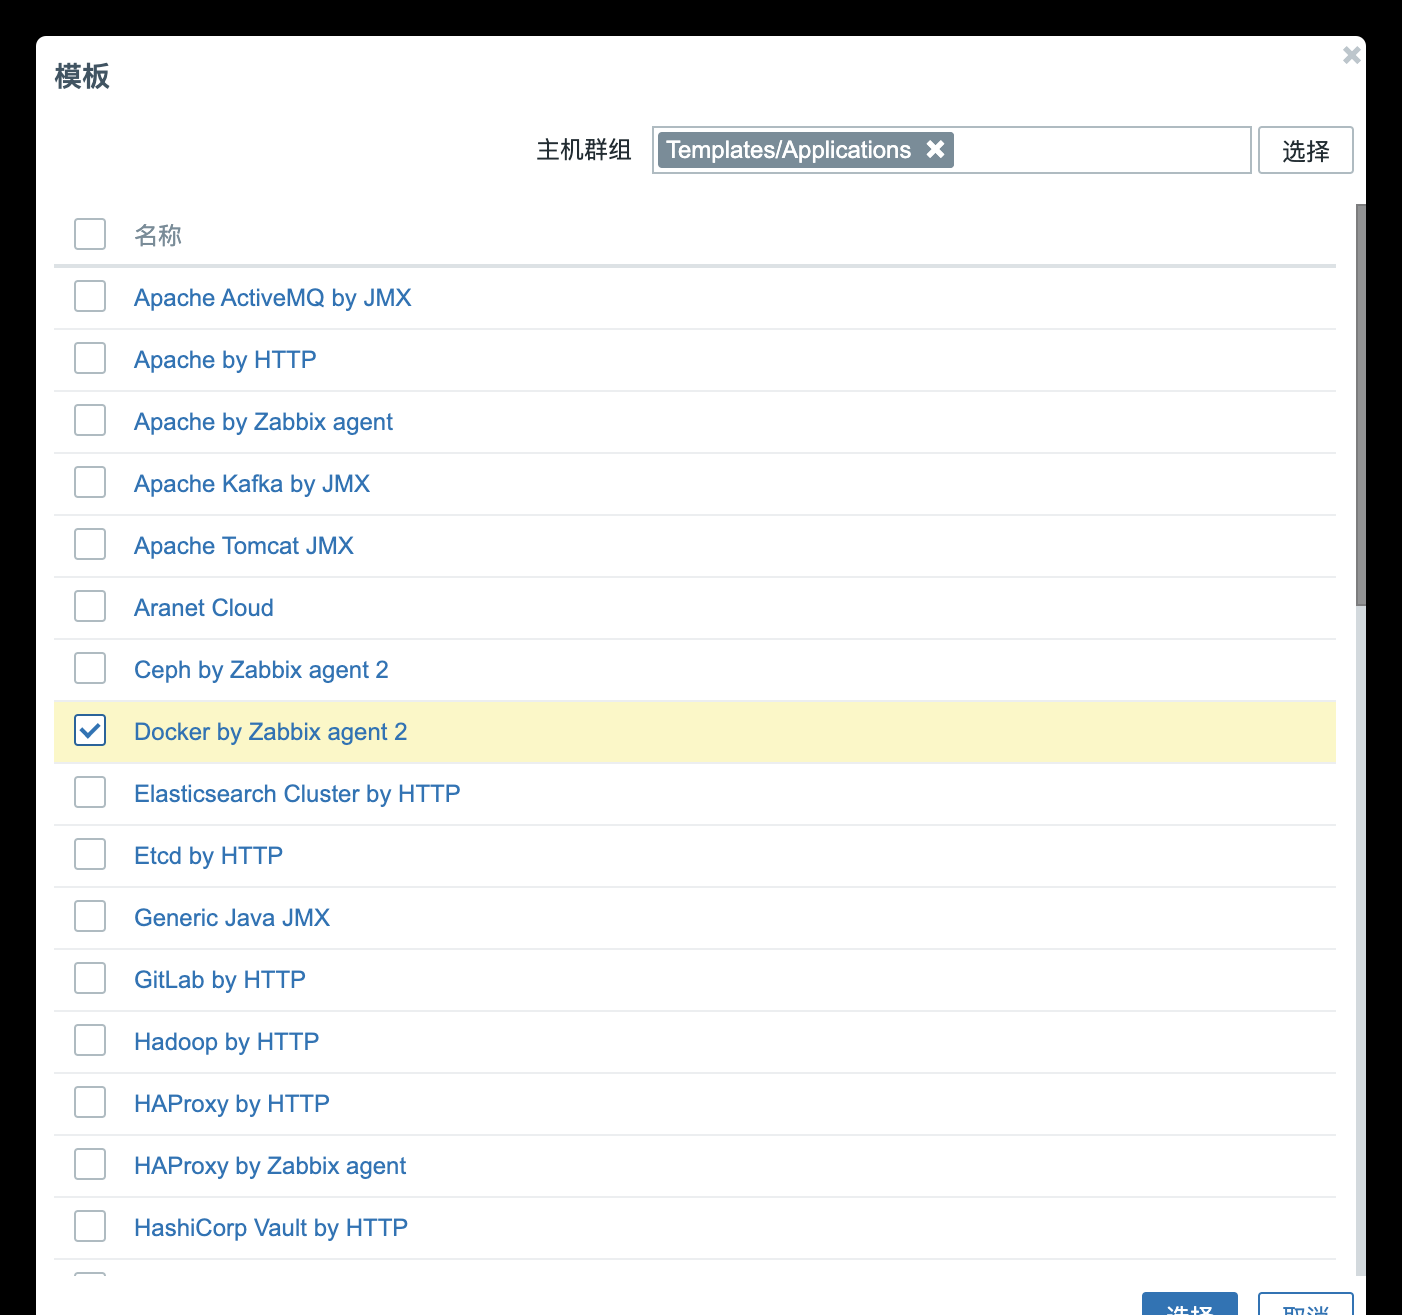Enable the Apache Kafka by JMX checkbox
The image size is (1402, 1315).
coord(90,482)
